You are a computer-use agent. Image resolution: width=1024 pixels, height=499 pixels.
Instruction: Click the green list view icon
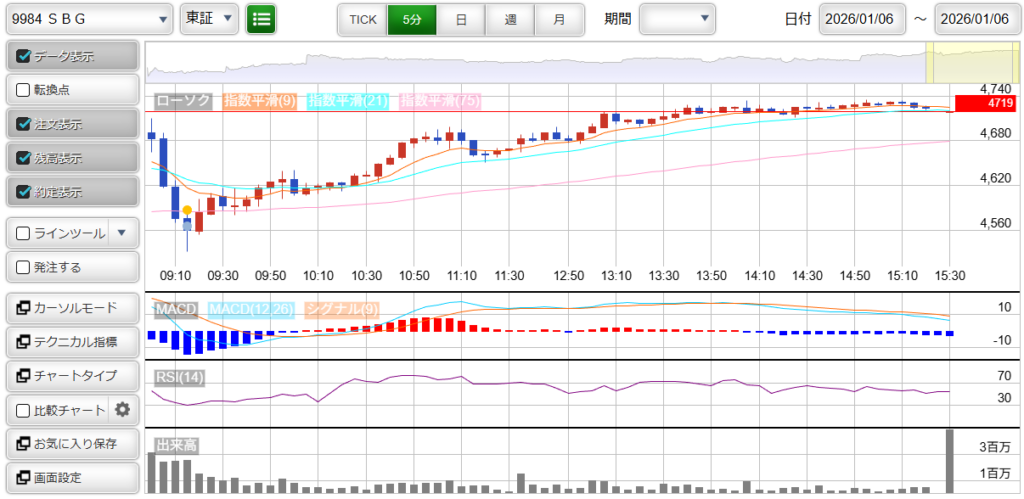pos(261,19)
